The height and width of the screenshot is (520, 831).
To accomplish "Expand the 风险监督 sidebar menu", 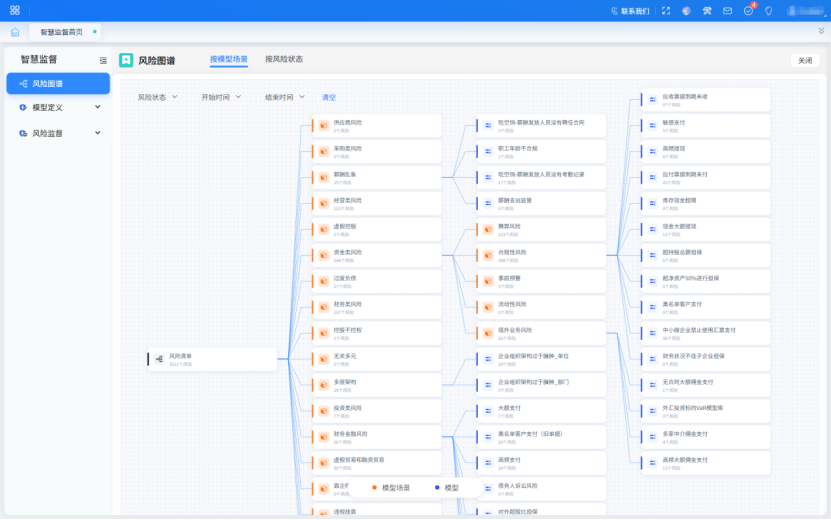I will 58,134.
